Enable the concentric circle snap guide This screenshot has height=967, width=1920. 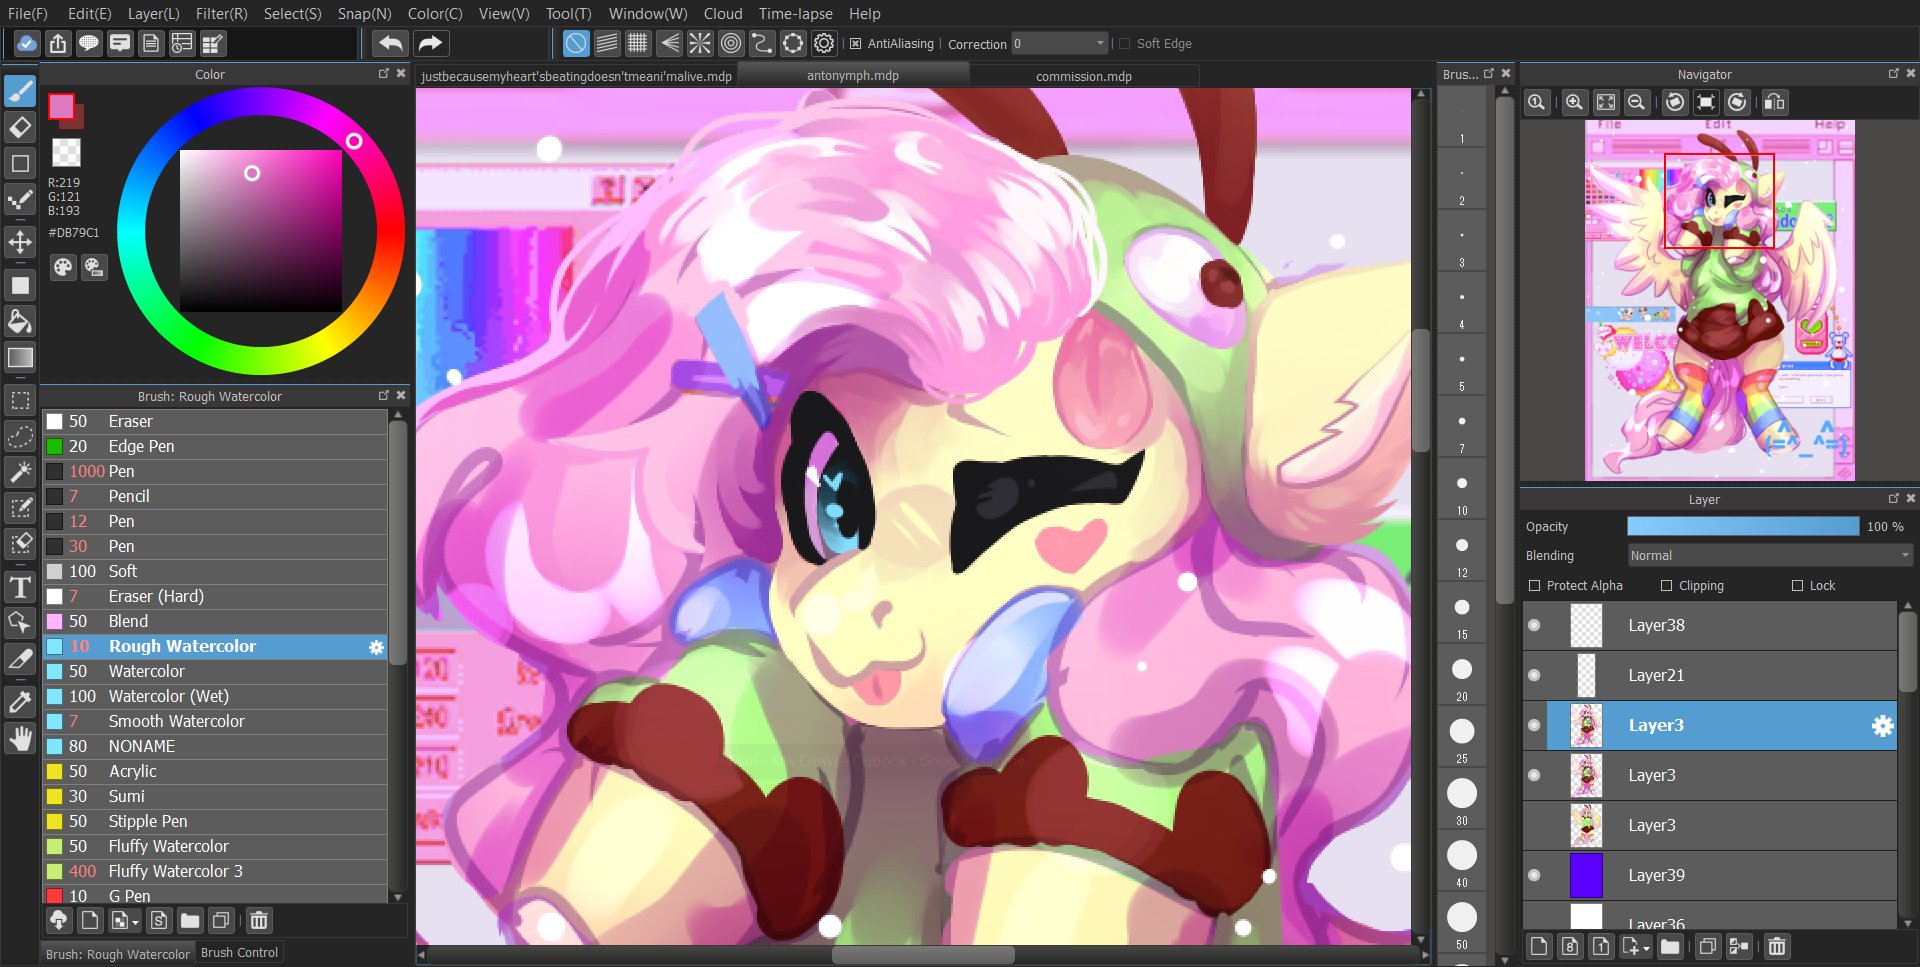(x=731, y=43)
